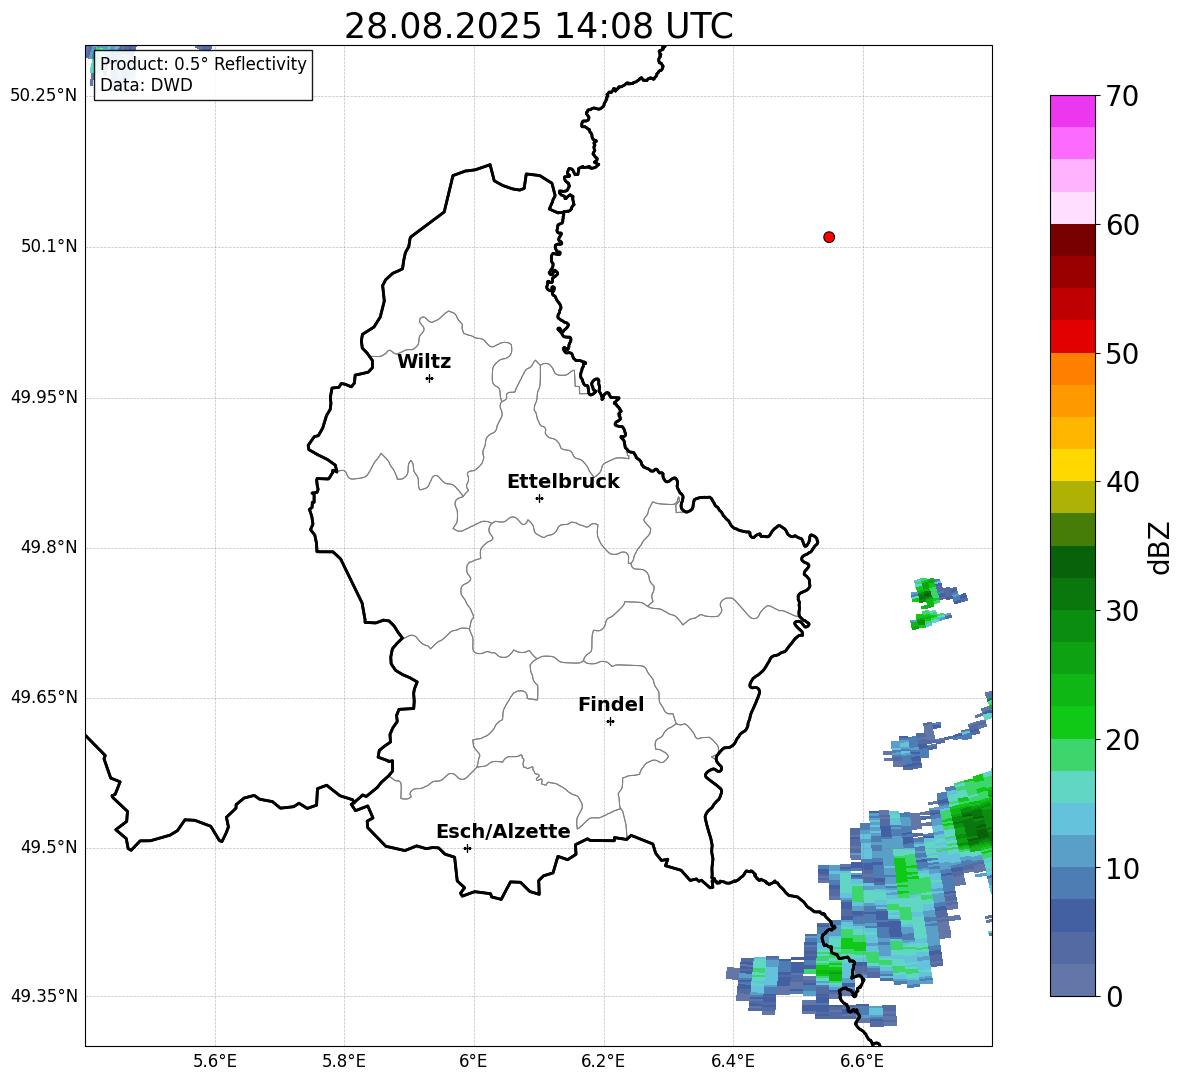Viewport: 1184px width, 1081px height.
Task: Click the 50 colorbar tick label
Action: pyautogui.click(x=1122, y=354)
